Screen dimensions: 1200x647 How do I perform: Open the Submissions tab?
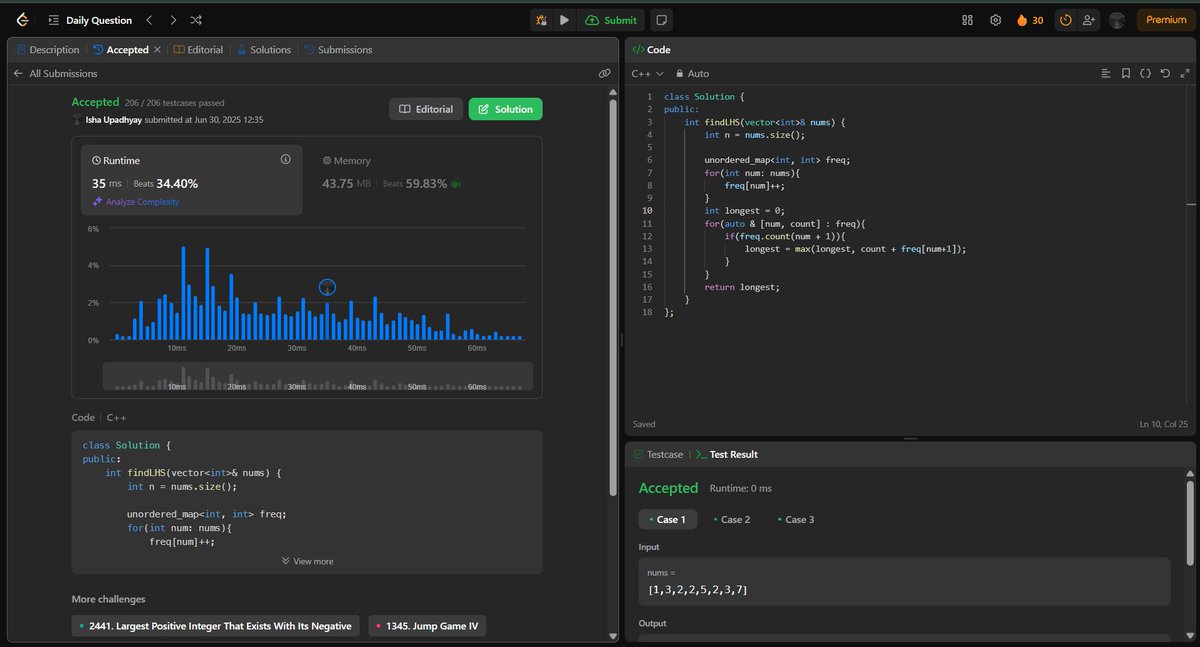[338, 49]
